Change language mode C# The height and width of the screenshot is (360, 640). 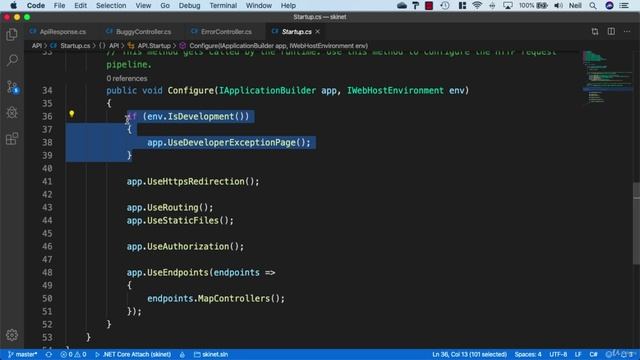tap(593, 354)
